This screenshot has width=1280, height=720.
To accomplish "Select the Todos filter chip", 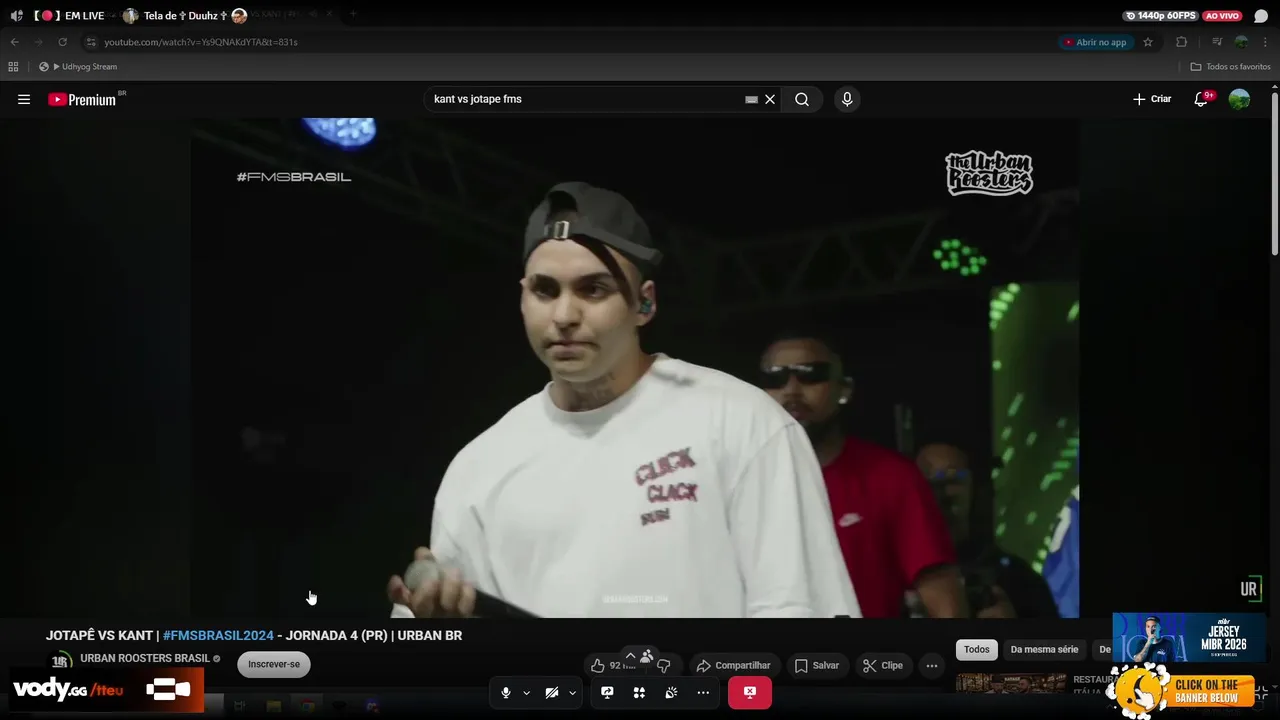I will [977, 649].
